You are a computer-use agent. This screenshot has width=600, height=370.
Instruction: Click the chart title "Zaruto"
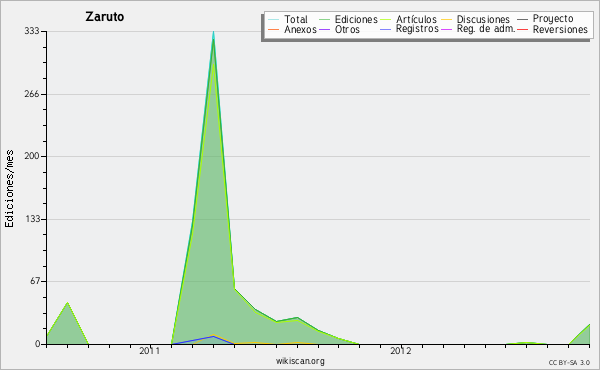click(x=104, y=17)
